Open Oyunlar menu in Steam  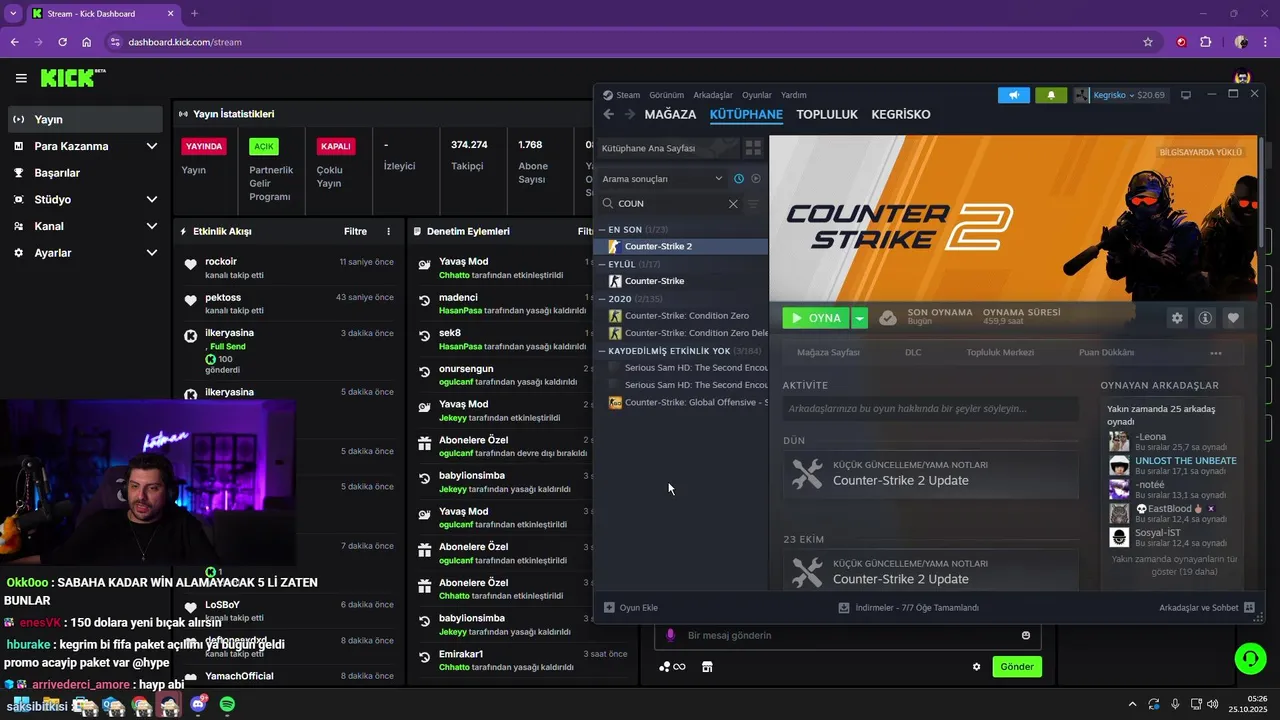[756, 95]
